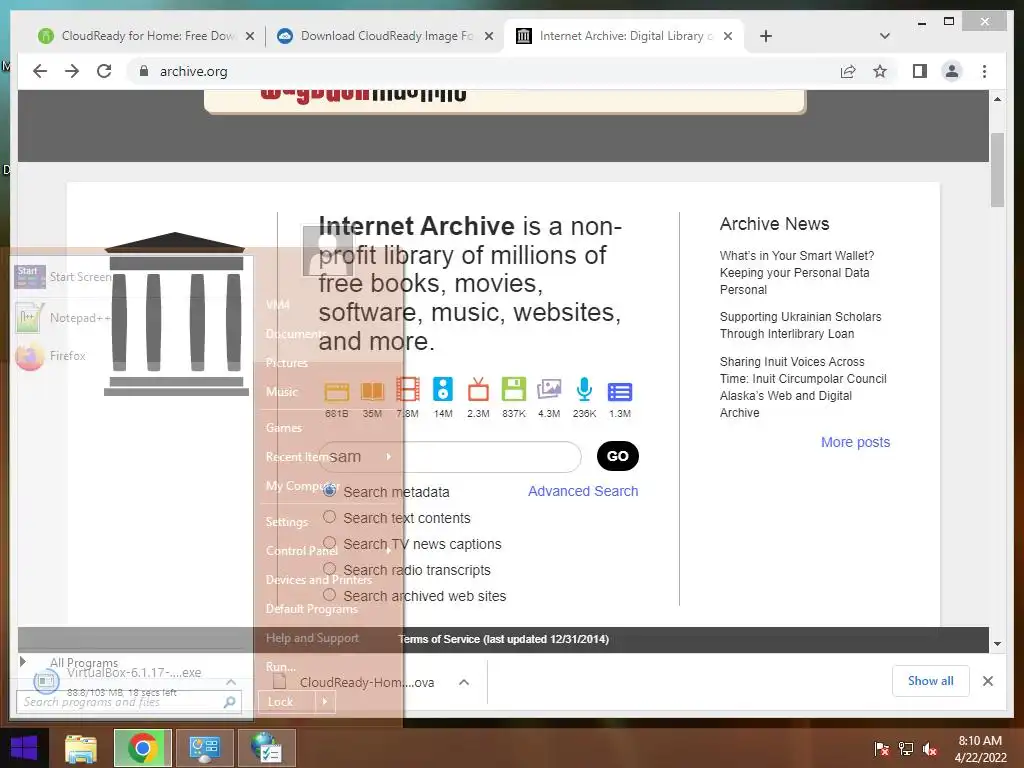This screenshot has width=1024, height=768.
Task: Share this page via the share icon
Action: click(x=848, y=71)
